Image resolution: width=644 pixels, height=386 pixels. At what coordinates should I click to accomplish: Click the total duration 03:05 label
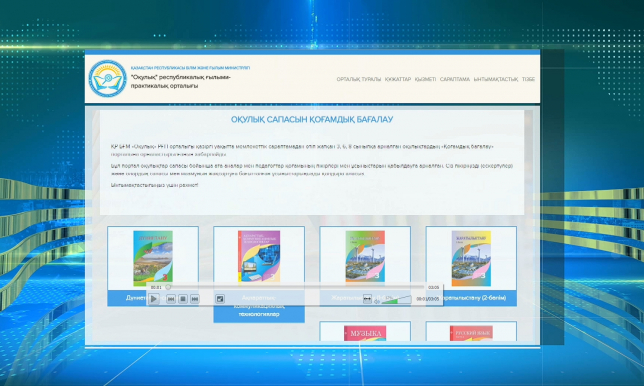(433, 287)
